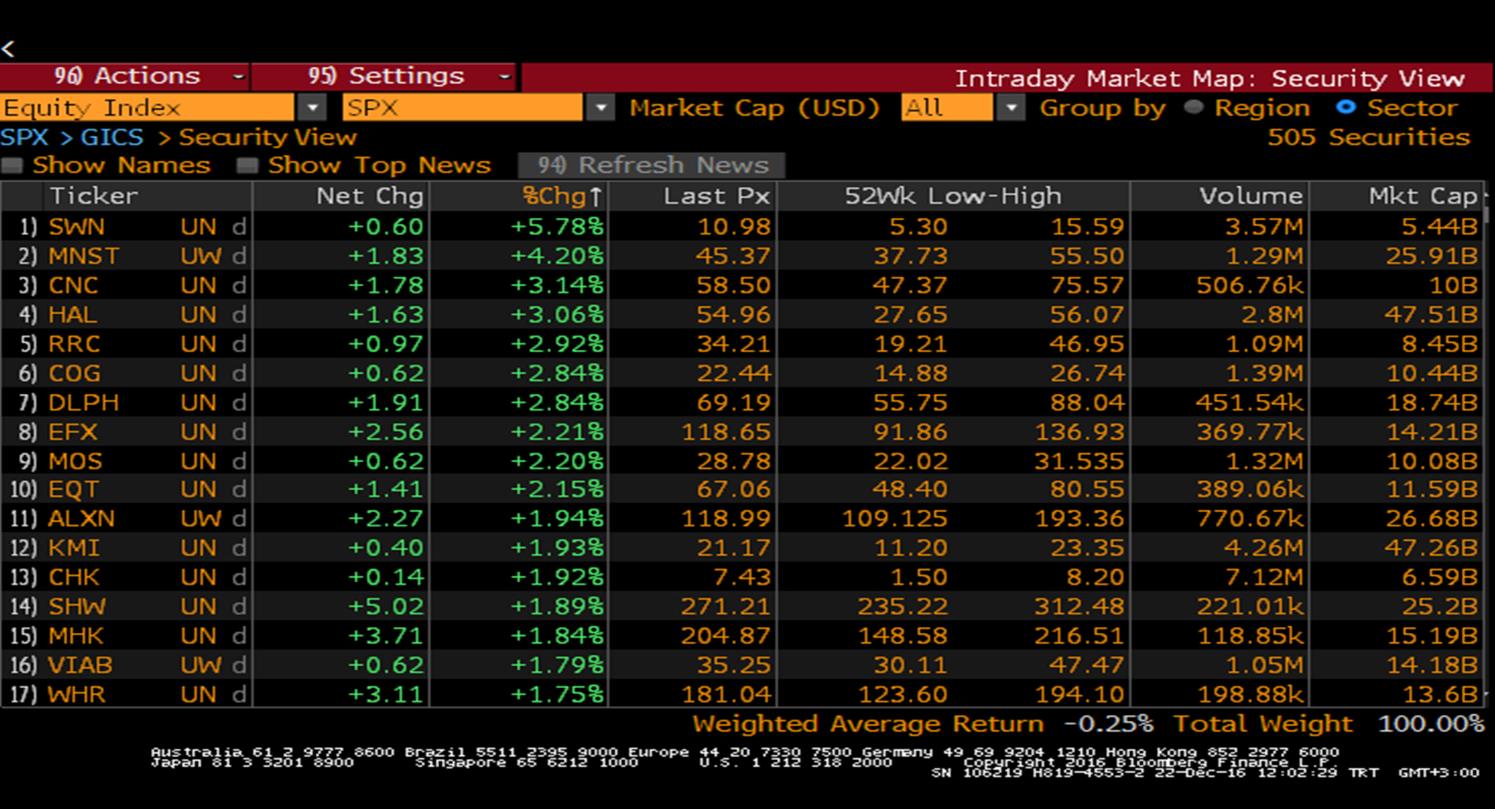The width and height of the screenshot is (1495, 809).
Task: Click the SPX index input field
Action: click(x=462, y=108)
